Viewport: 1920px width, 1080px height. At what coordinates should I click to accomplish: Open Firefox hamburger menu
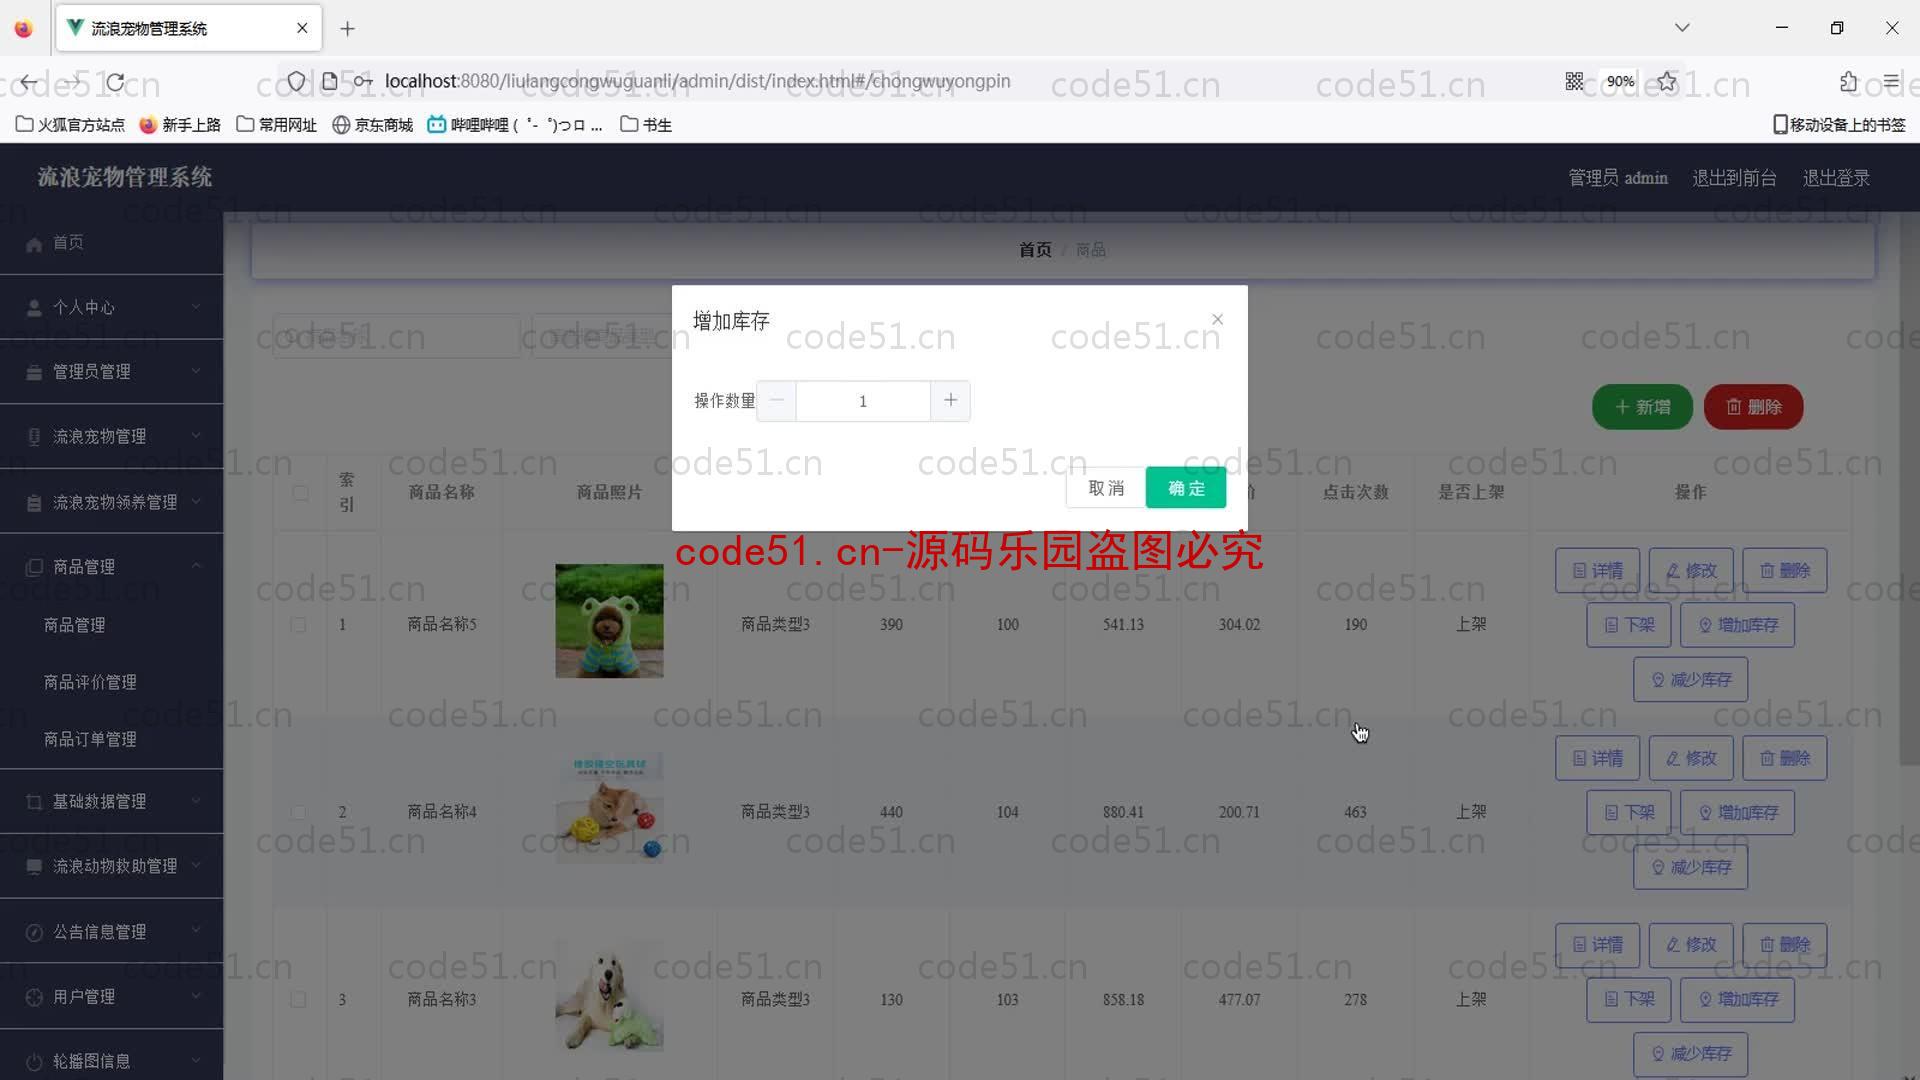click(1891, 82)
